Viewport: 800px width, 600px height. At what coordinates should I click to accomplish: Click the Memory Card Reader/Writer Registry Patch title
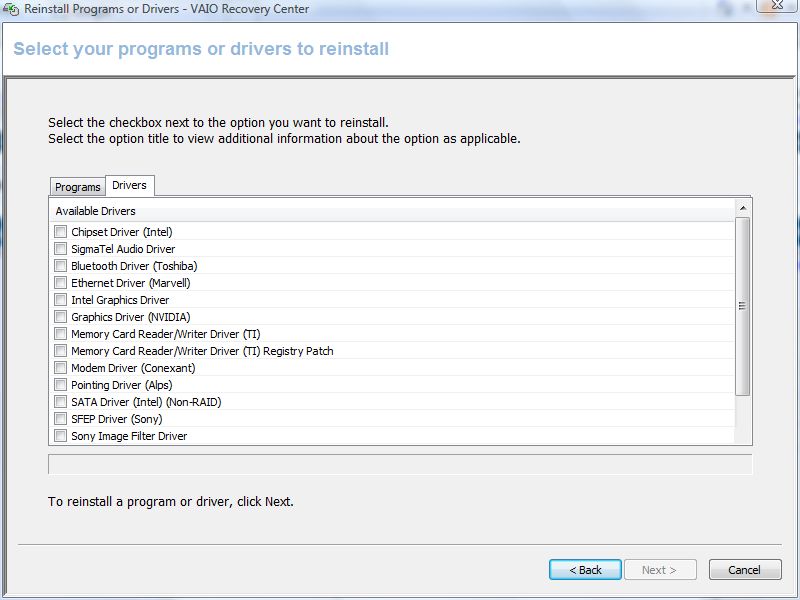(x=203, y=351)
